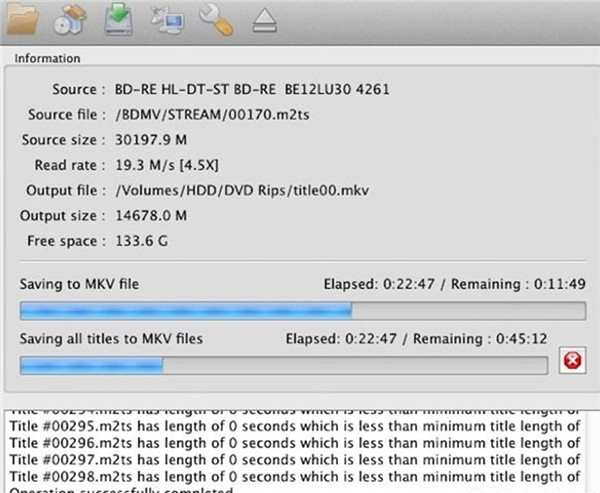Click the Free space : field label

click(x=66, y=241)
